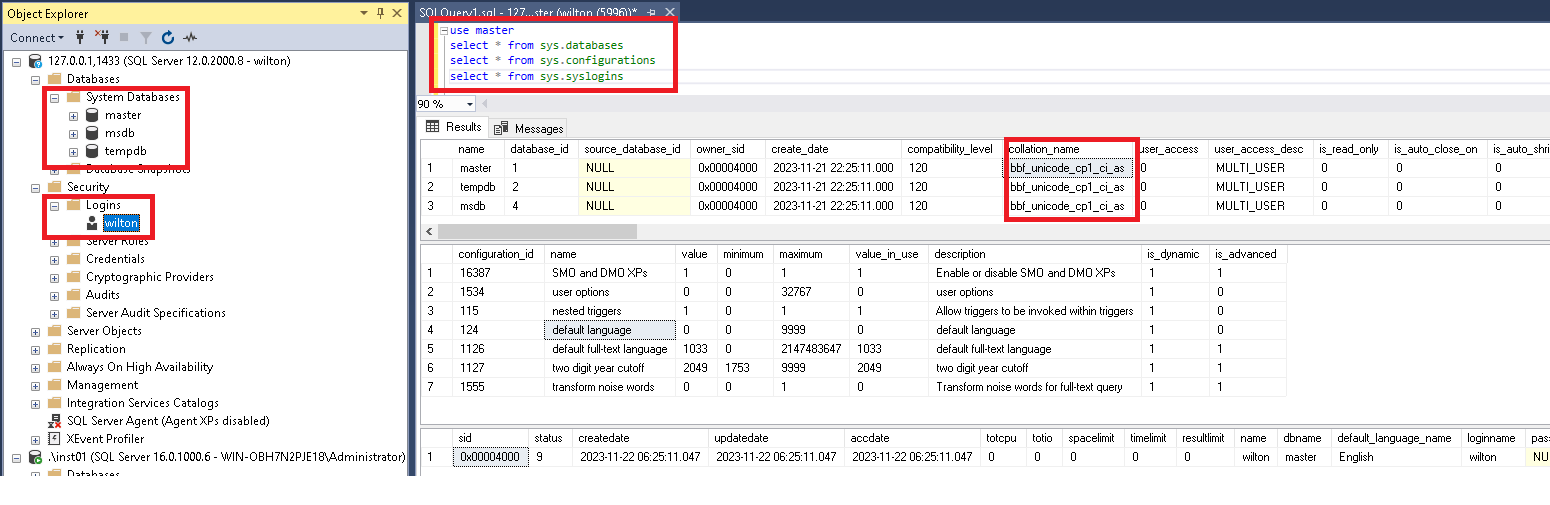
Task: Expand the tempdb database node
Action: [x=73, y=152]
